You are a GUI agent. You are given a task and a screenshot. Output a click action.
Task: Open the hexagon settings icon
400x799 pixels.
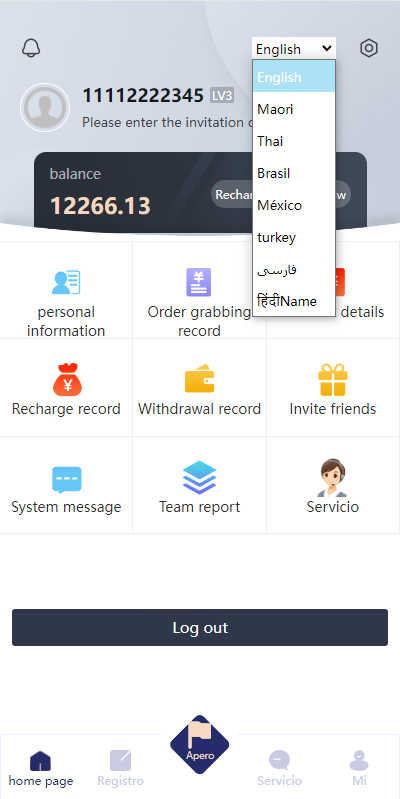coord(368,48)
